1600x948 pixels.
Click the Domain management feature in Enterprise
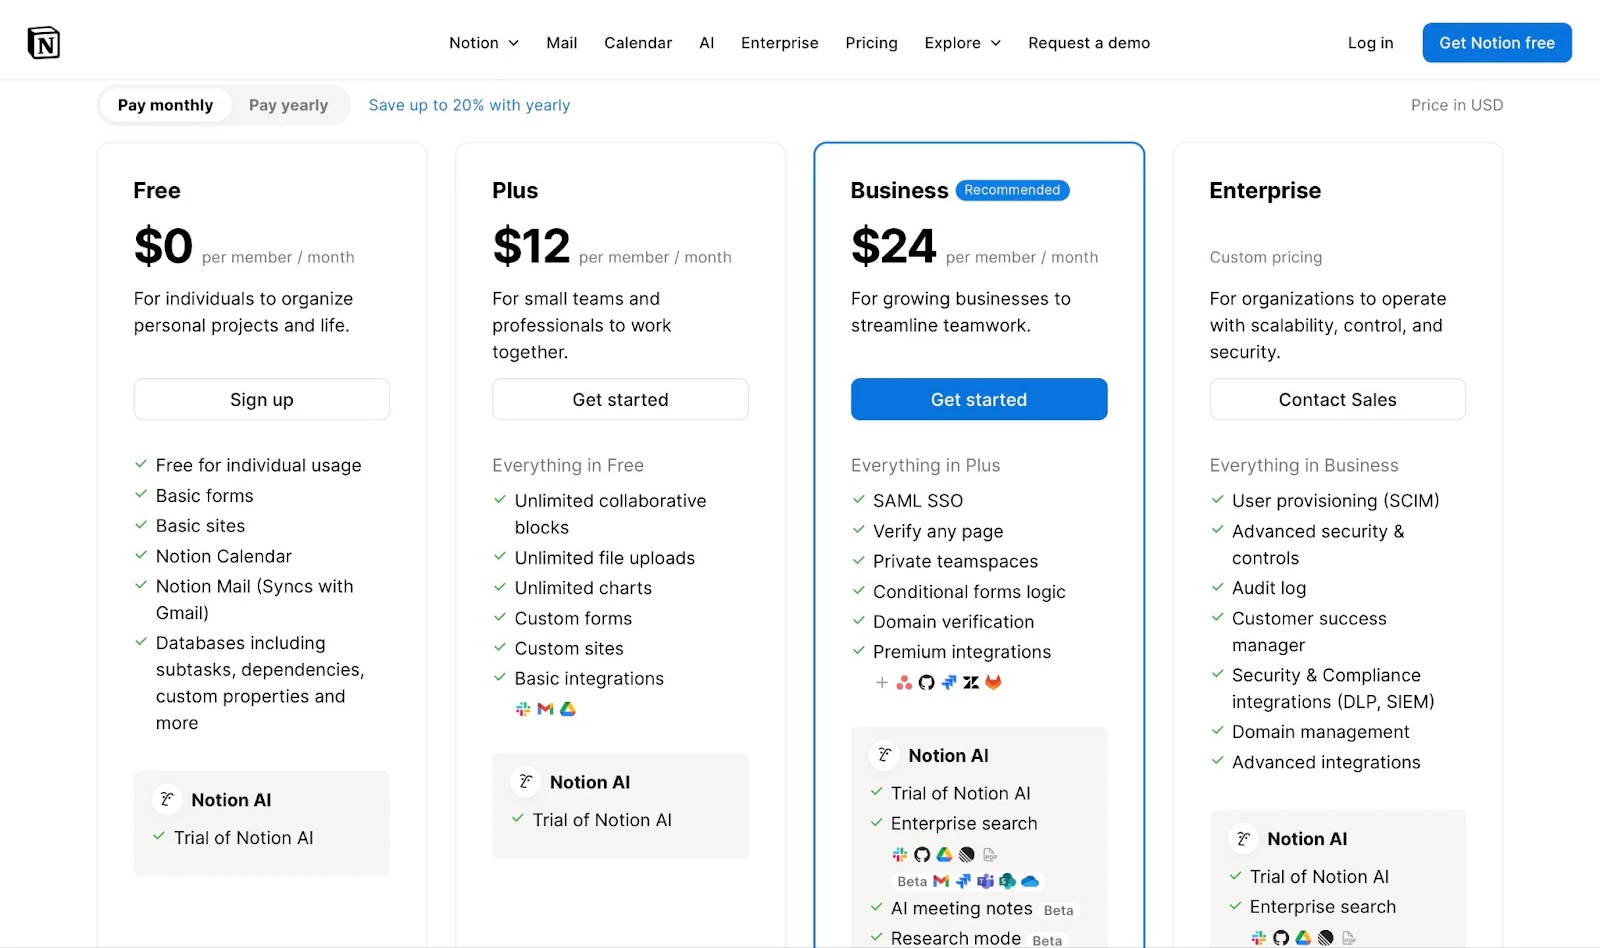pyautogui.click(x=1321, y=732)
